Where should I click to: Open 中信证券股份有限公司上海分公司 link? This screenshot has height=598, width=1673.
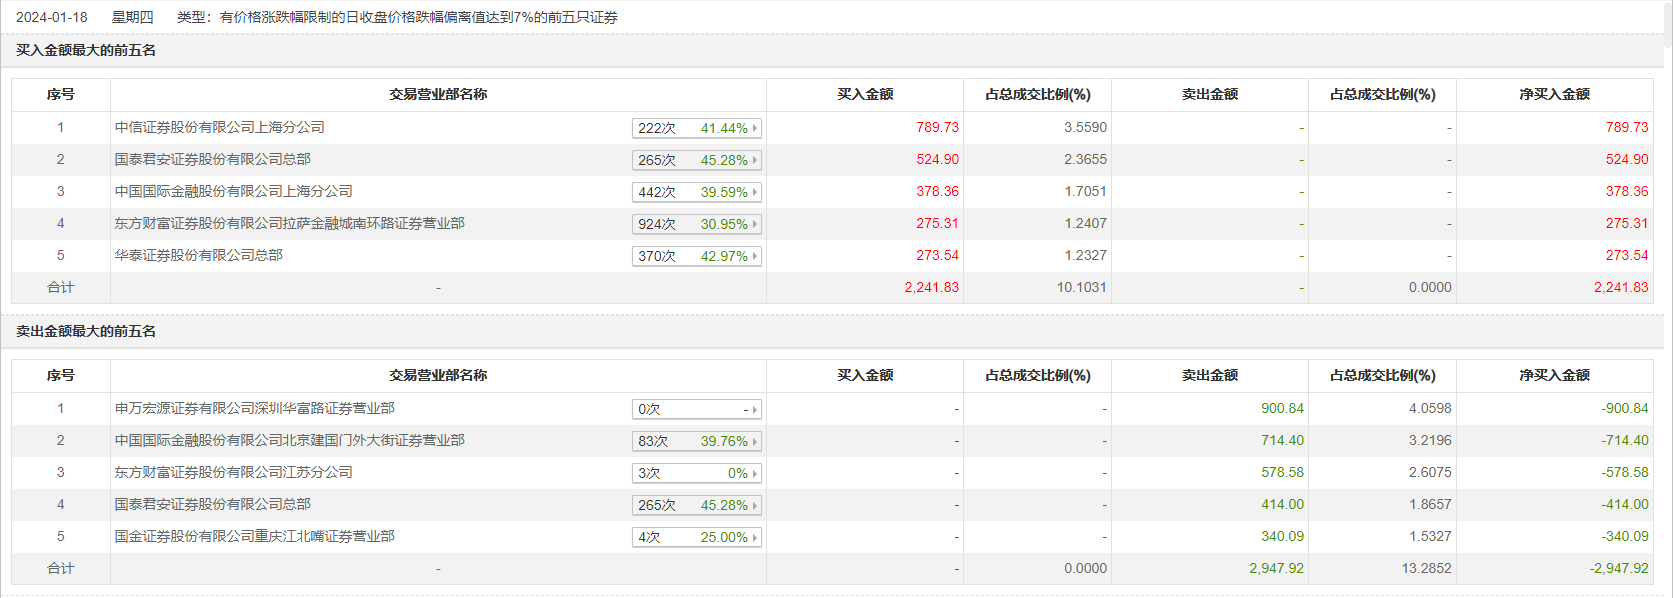(219, 127)
